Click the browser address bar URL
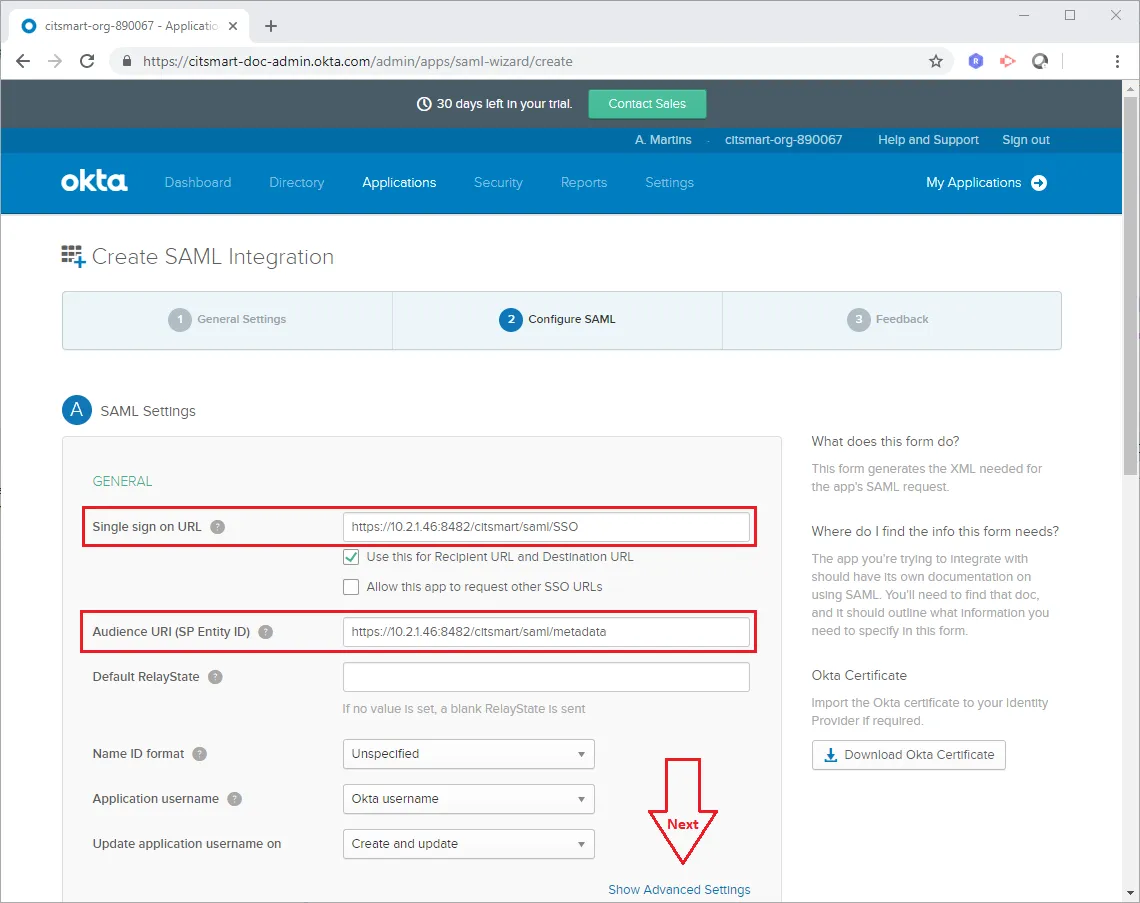 click(358, 62)
